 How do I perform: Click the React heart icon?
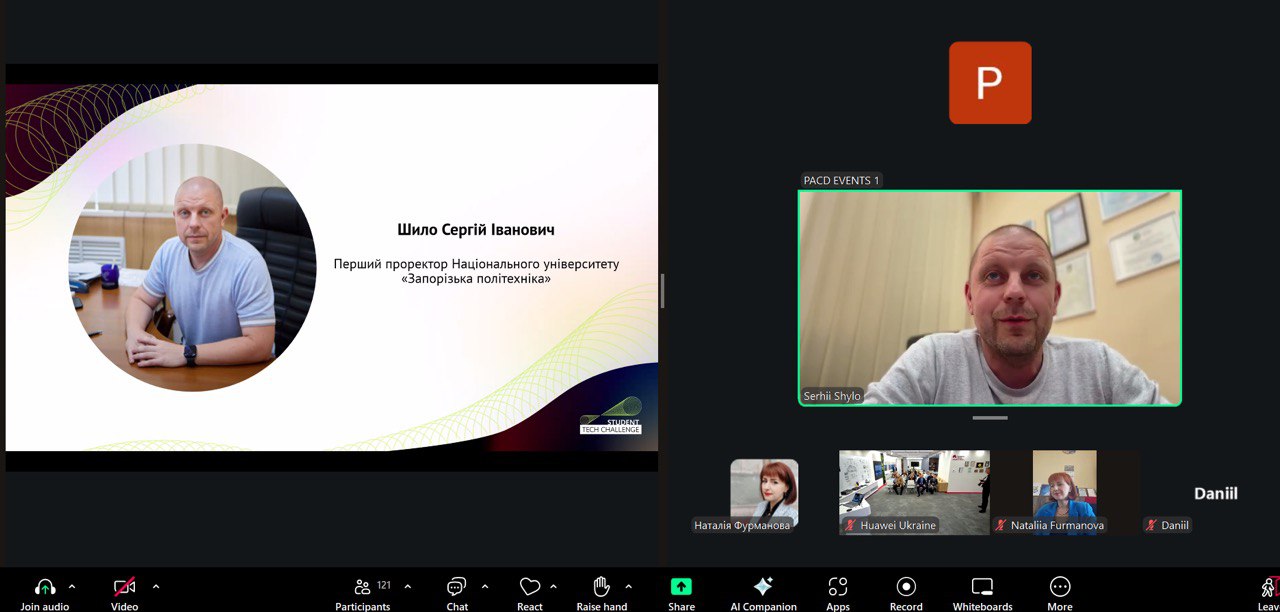point(530,587)
